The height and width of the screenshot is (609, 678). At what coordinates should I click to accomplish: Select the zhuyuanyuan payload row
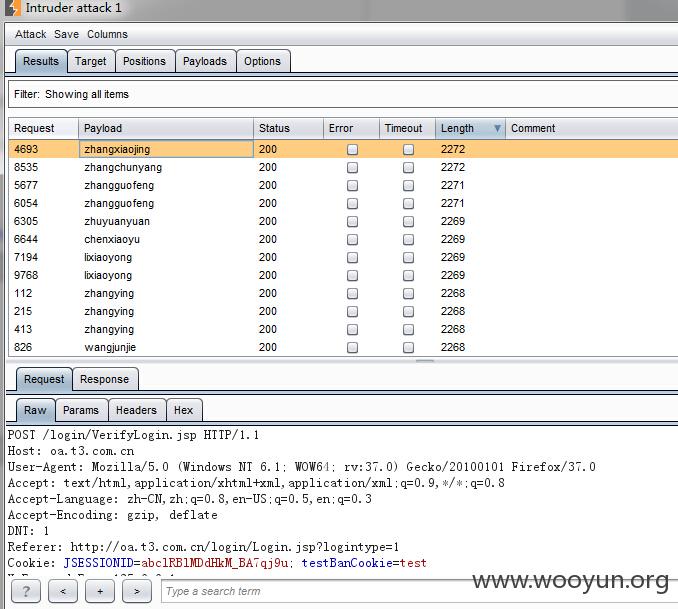point(343,221)
